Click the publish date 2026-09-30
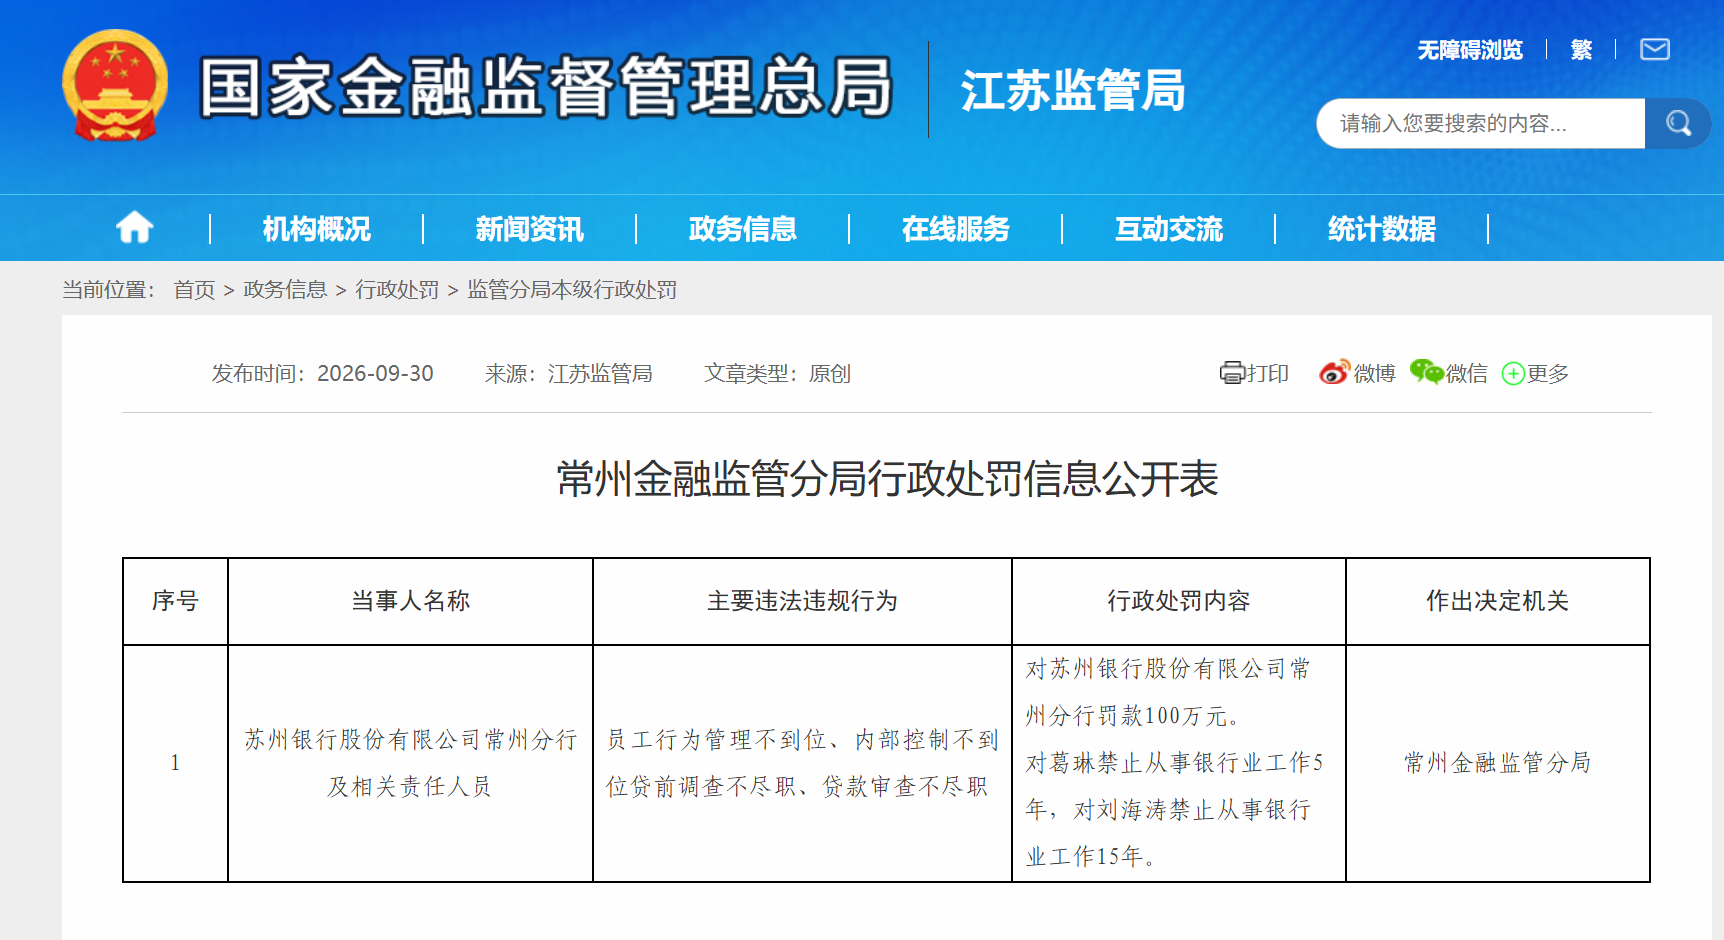This screenshot has height=940, width=1724. [x=375, y=373]
